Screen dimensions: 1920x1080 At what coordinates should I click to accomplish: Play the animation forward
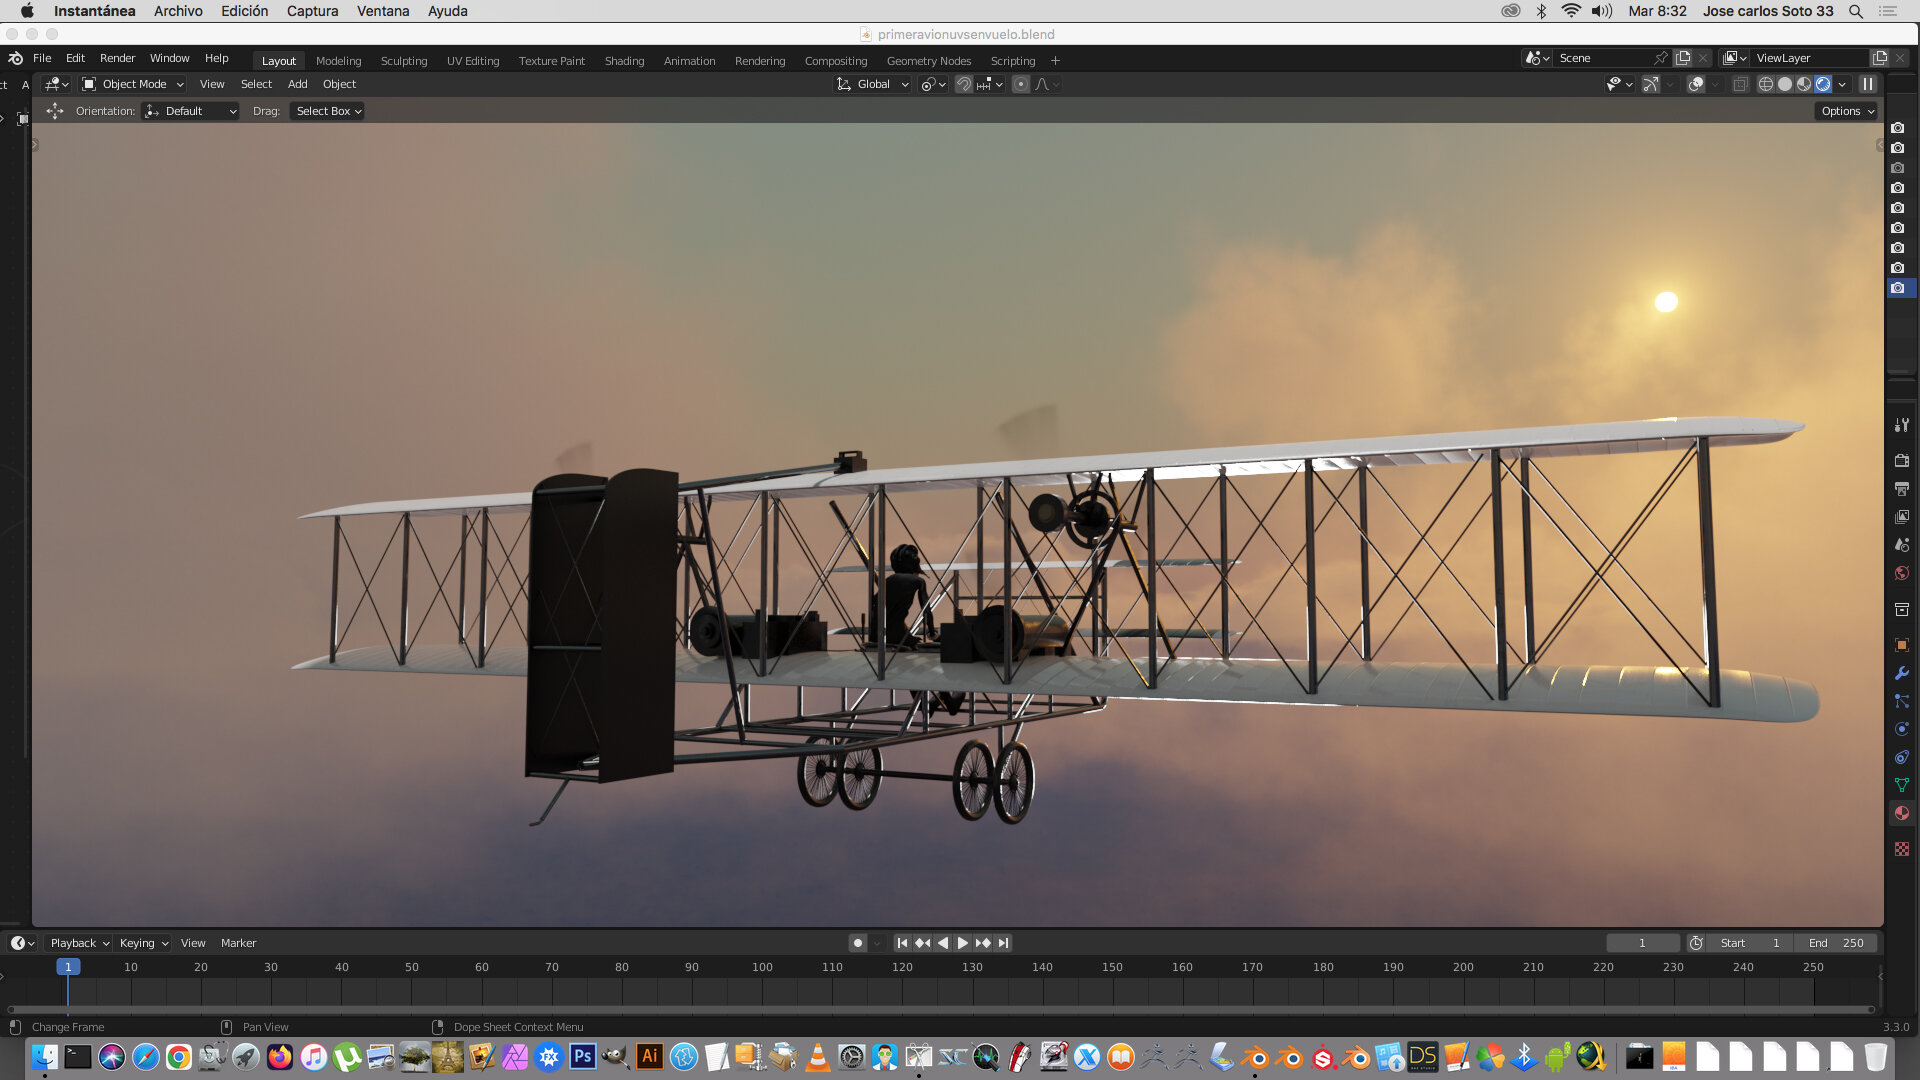click(x=962, y=943)
